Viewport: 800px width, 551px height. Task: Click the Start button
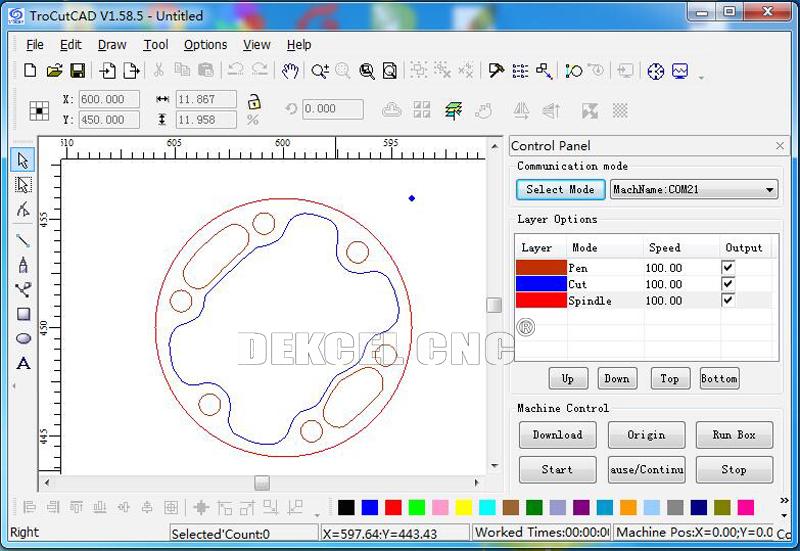pos(557,469)
